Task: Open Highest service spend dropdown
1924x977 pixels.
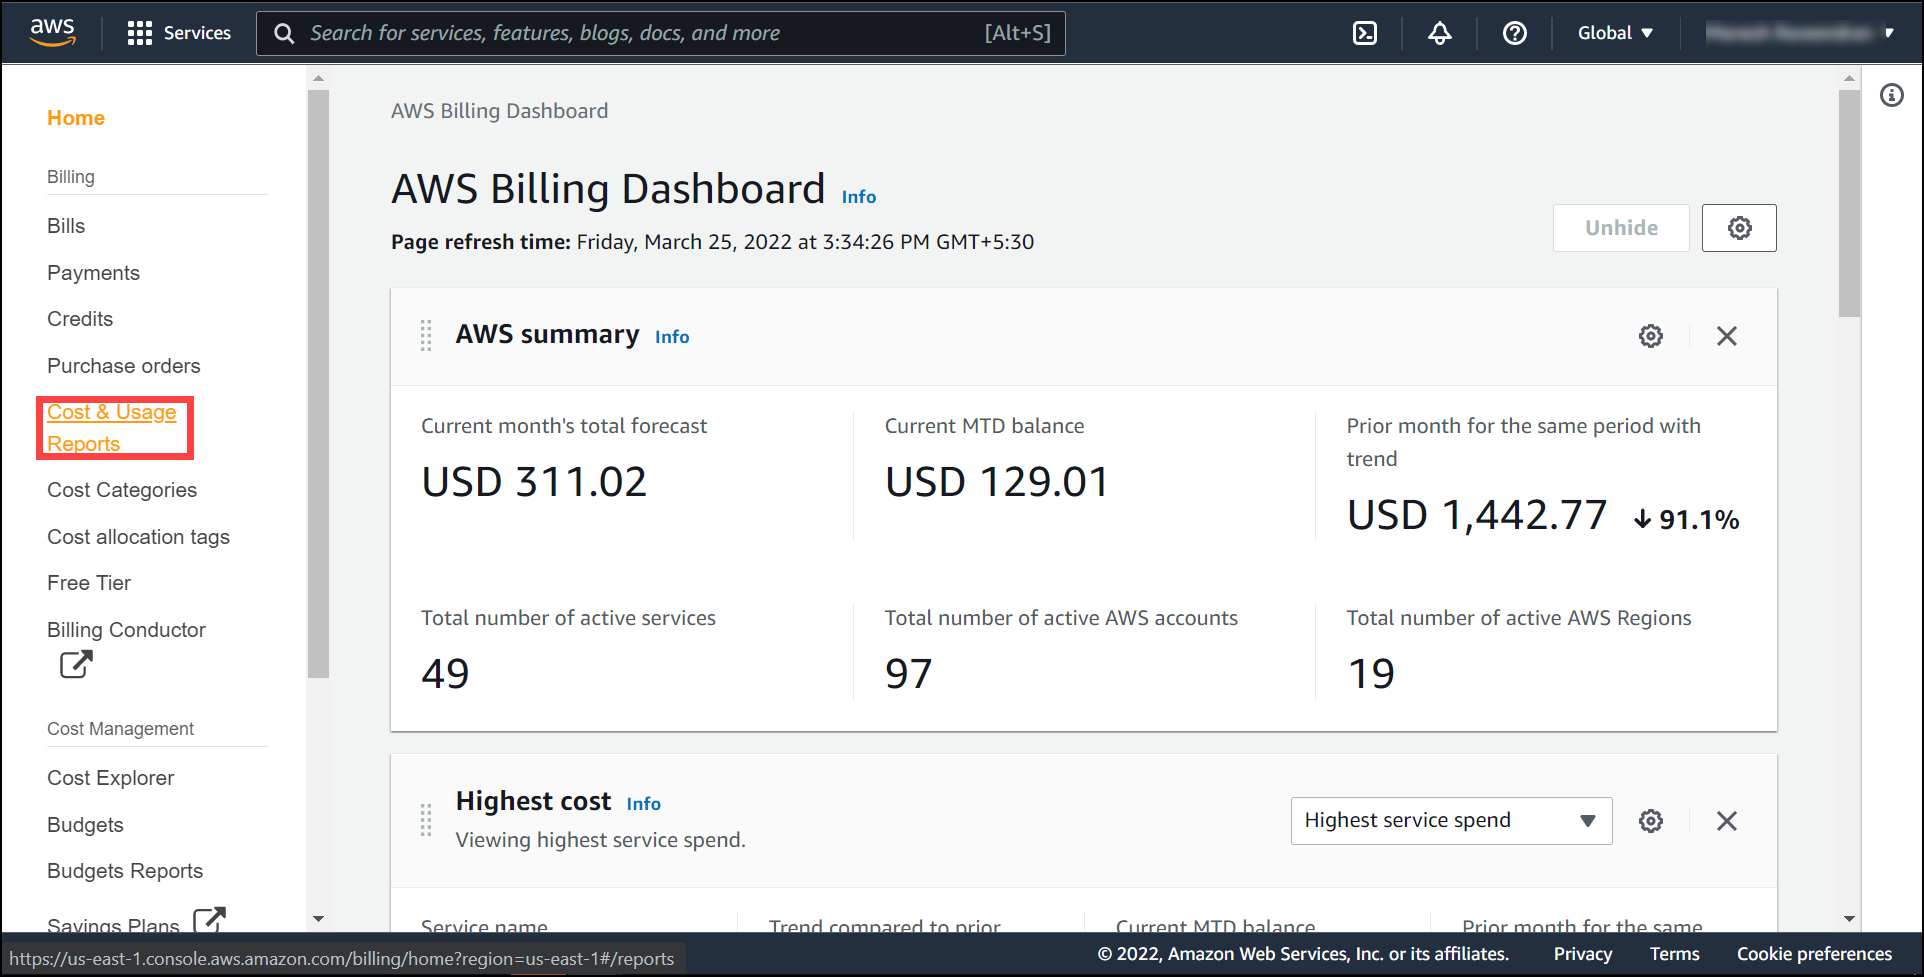Action: 1451,821
